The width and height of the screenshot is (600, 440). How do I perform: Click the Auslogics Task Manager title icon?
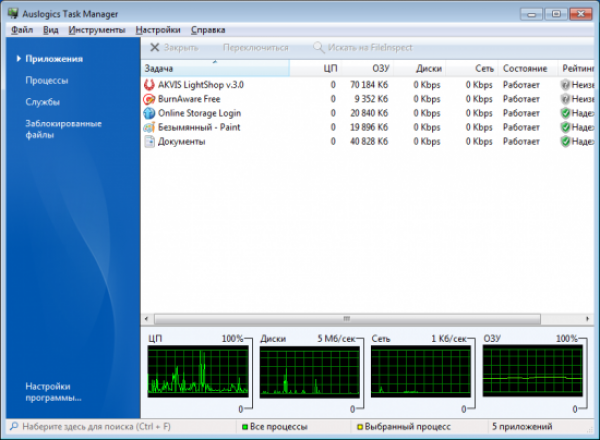tap(13, 13)
